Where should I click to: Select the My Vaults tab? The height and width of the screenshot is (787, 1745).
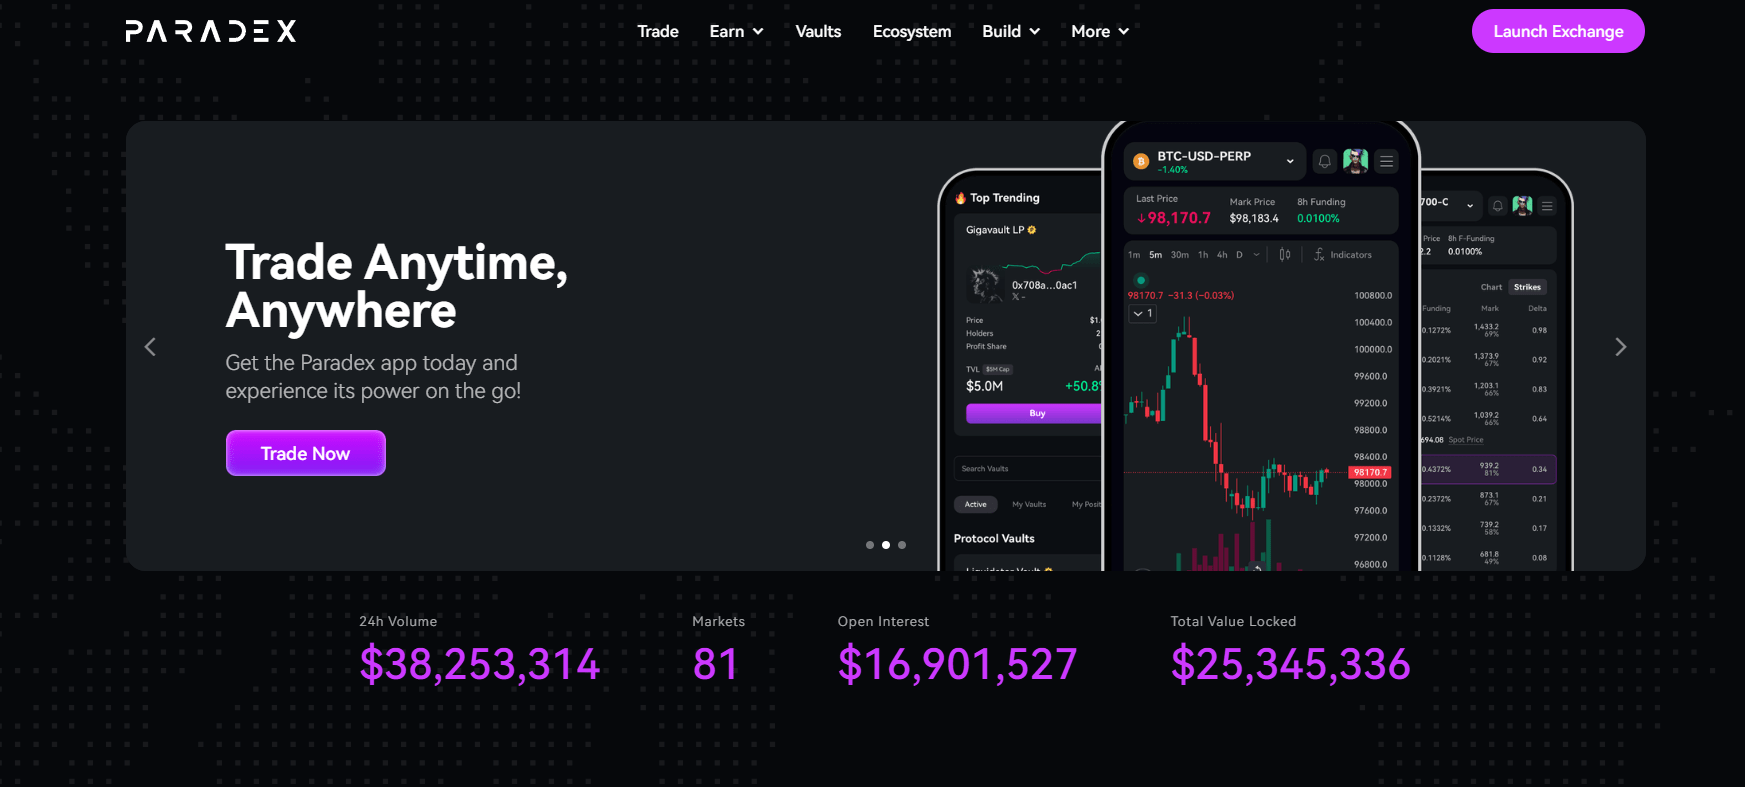coord(1029,505)
